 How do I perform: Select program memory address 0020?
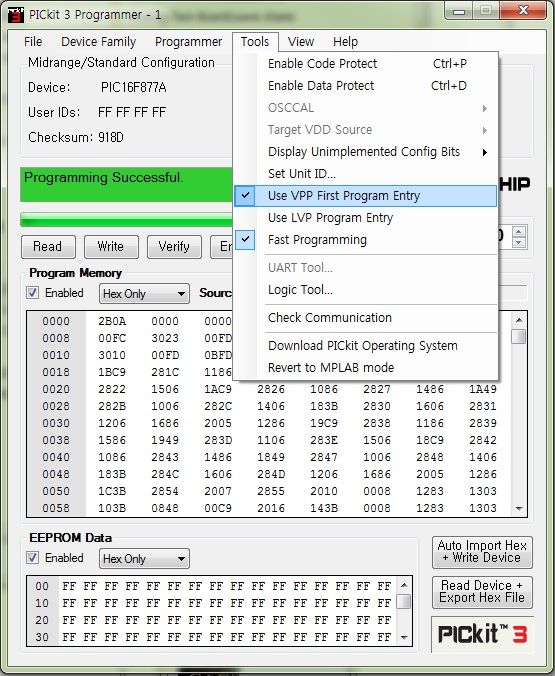[x=56, y=389]
